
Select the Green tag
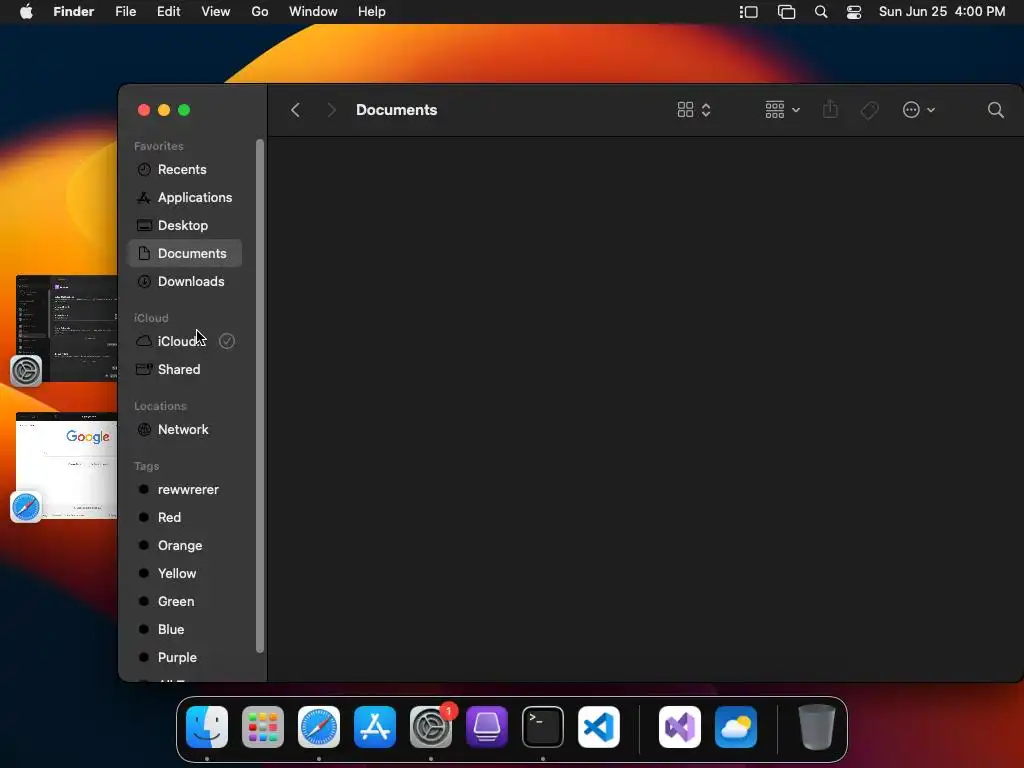tap(185, 601)
